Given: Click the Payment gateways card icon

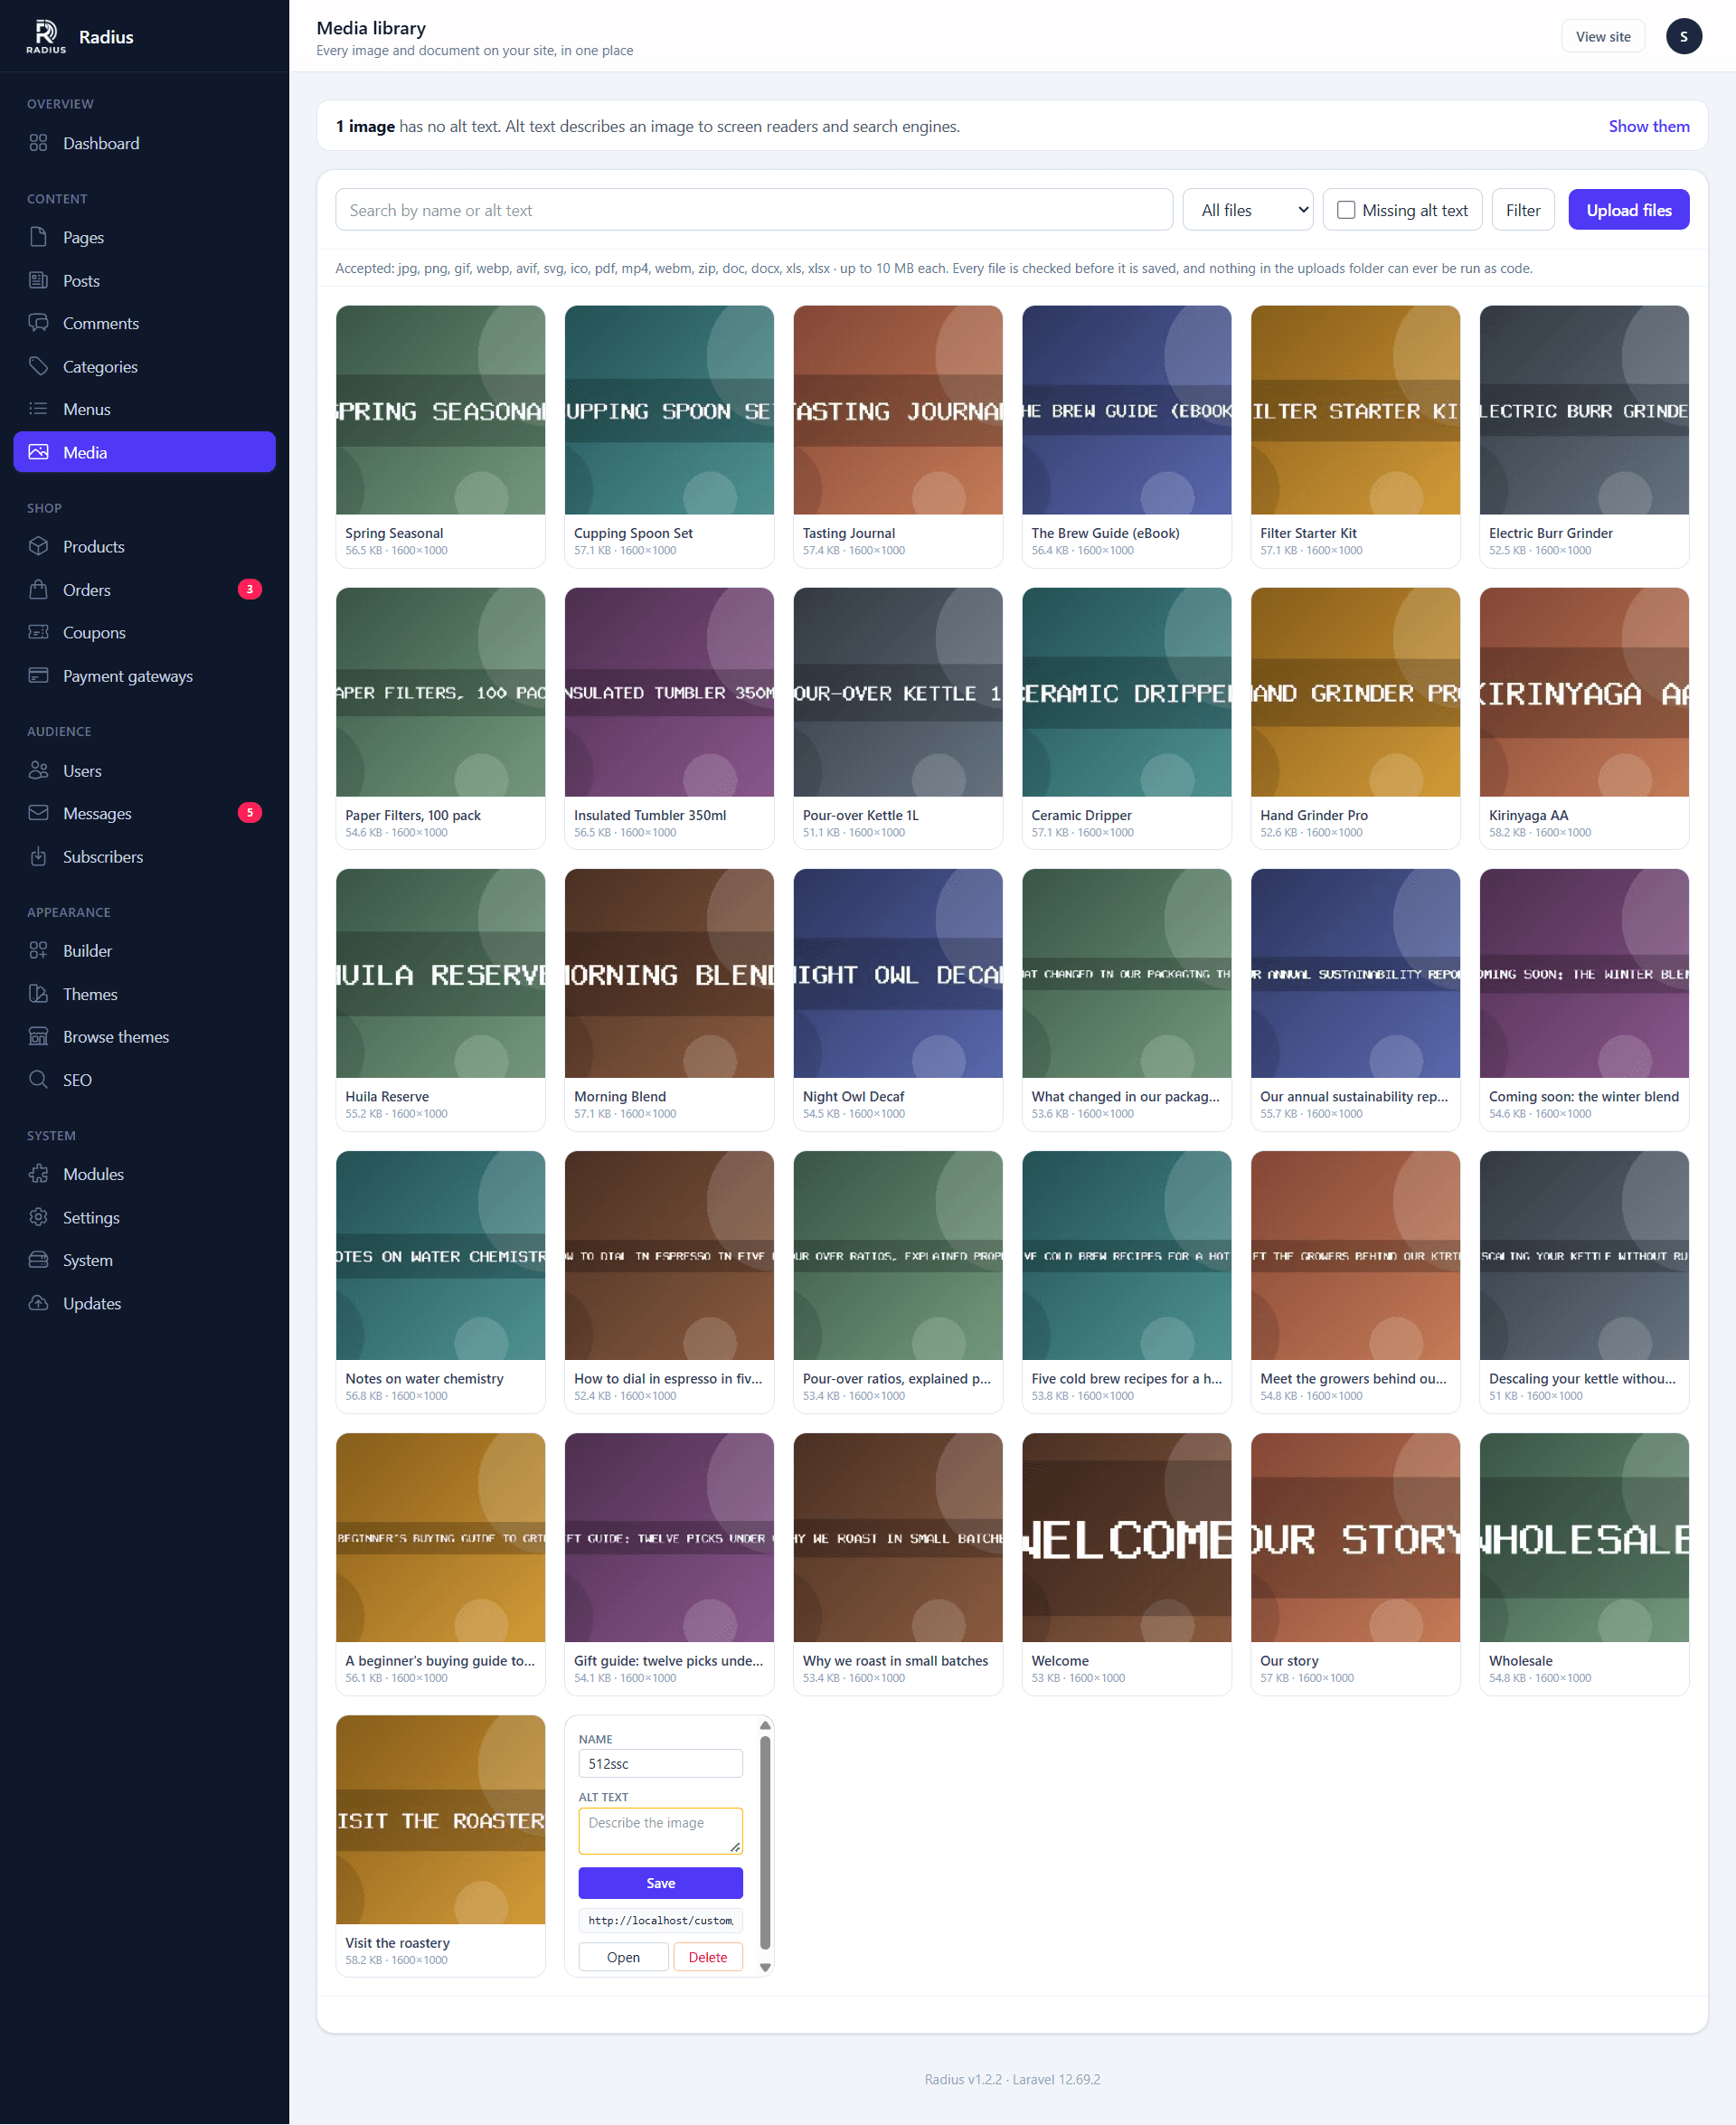Looking at the screenshot, I should tap(38, 675).
